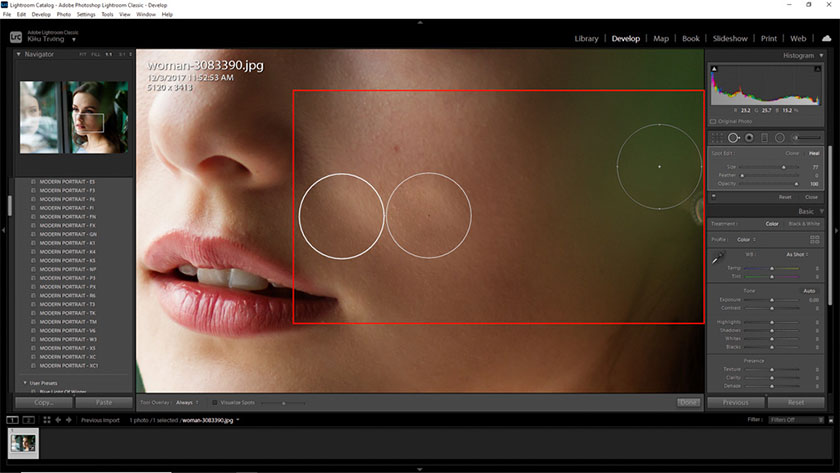The height and width of the screenshot is (473, 840).
Task: Open the Settings menu
Action: point(86,14)
